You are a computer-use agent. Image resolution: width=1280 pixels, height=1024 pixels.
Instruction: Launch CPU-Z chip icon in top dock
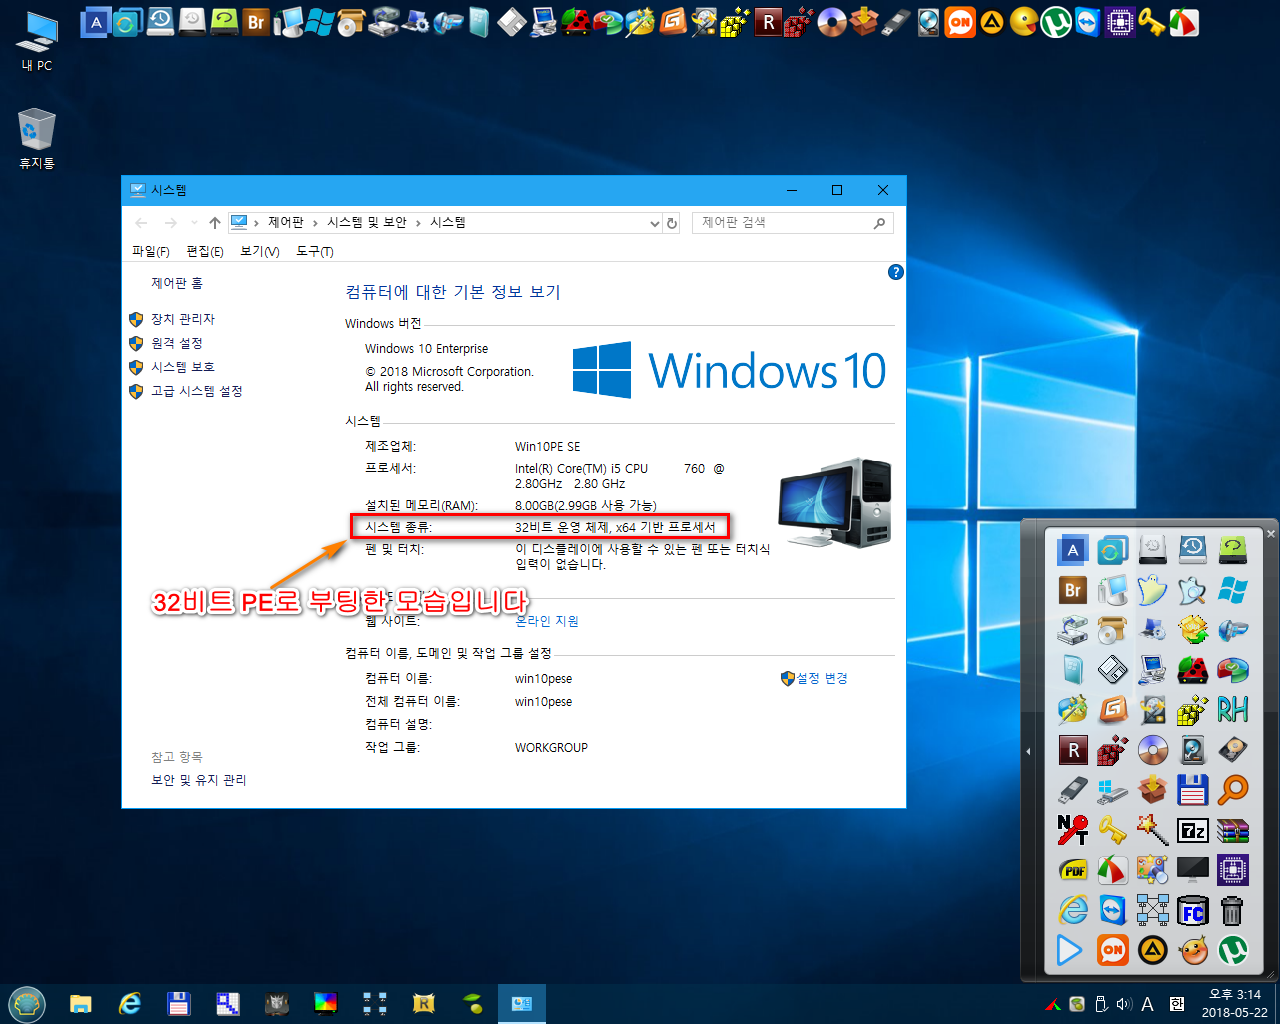(x=1120, y=21)
